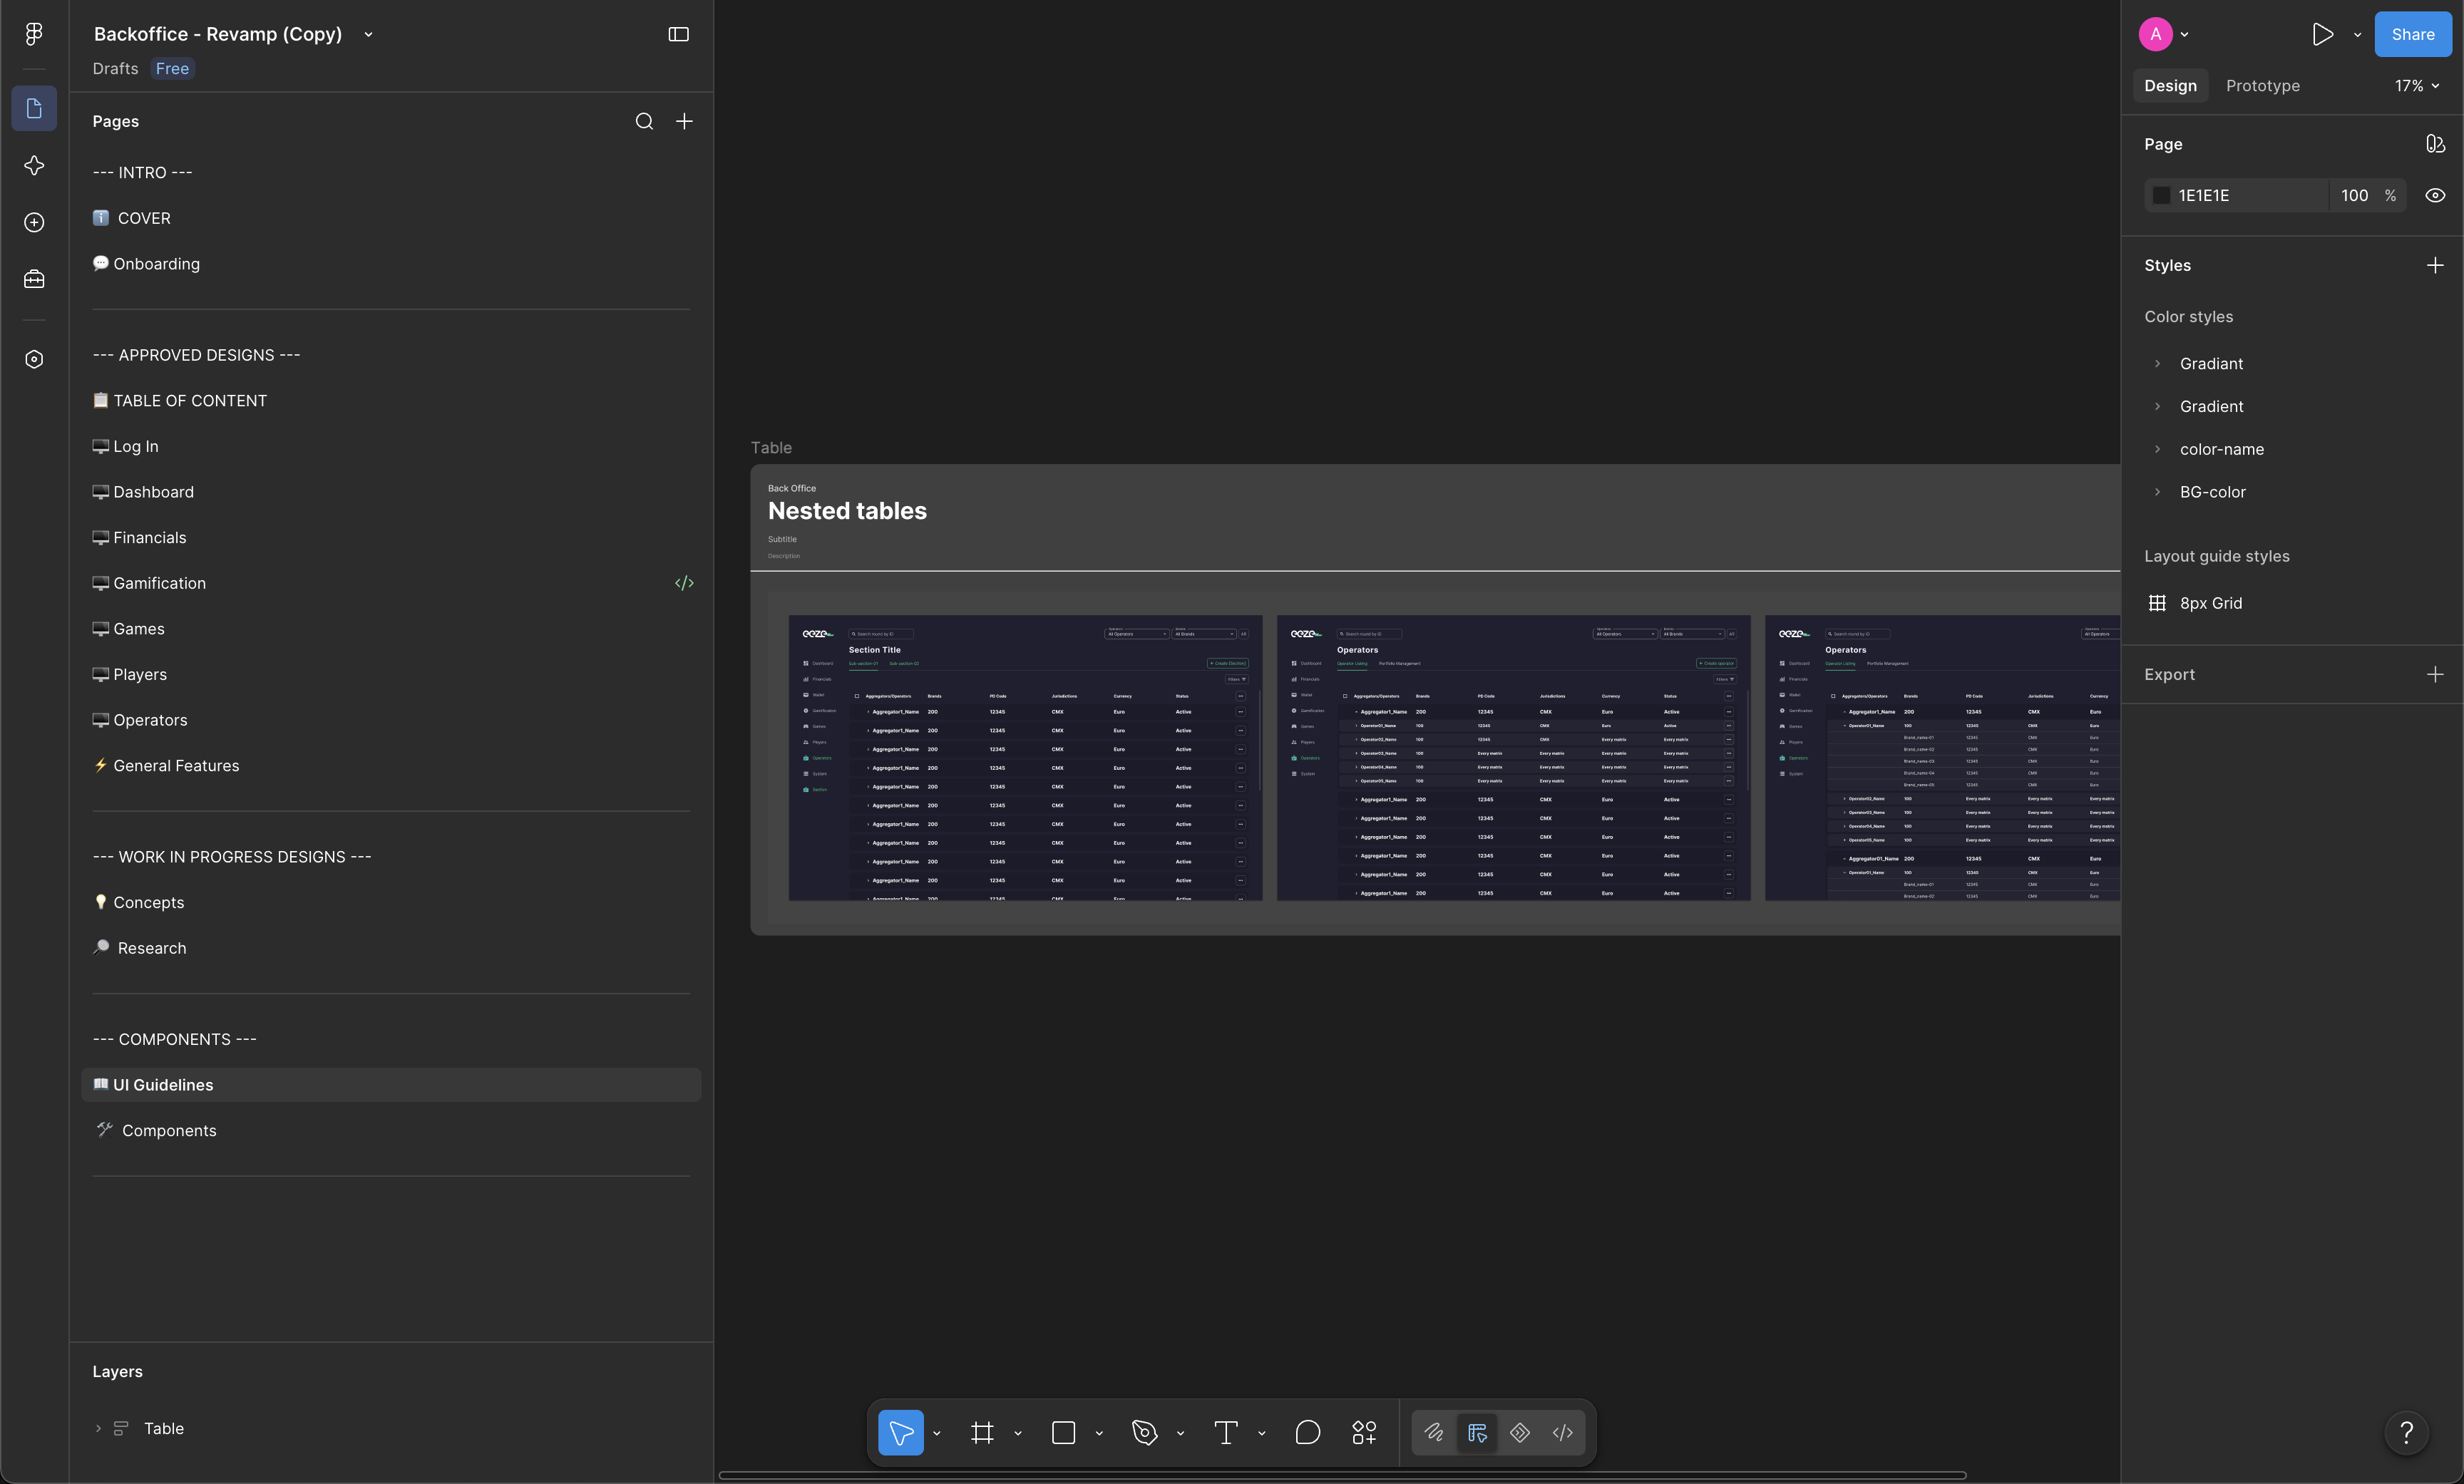The width and height of the screenshot is (2464, 1484).
Task: Start the presentation play icon
Action: pos(2322,34)
